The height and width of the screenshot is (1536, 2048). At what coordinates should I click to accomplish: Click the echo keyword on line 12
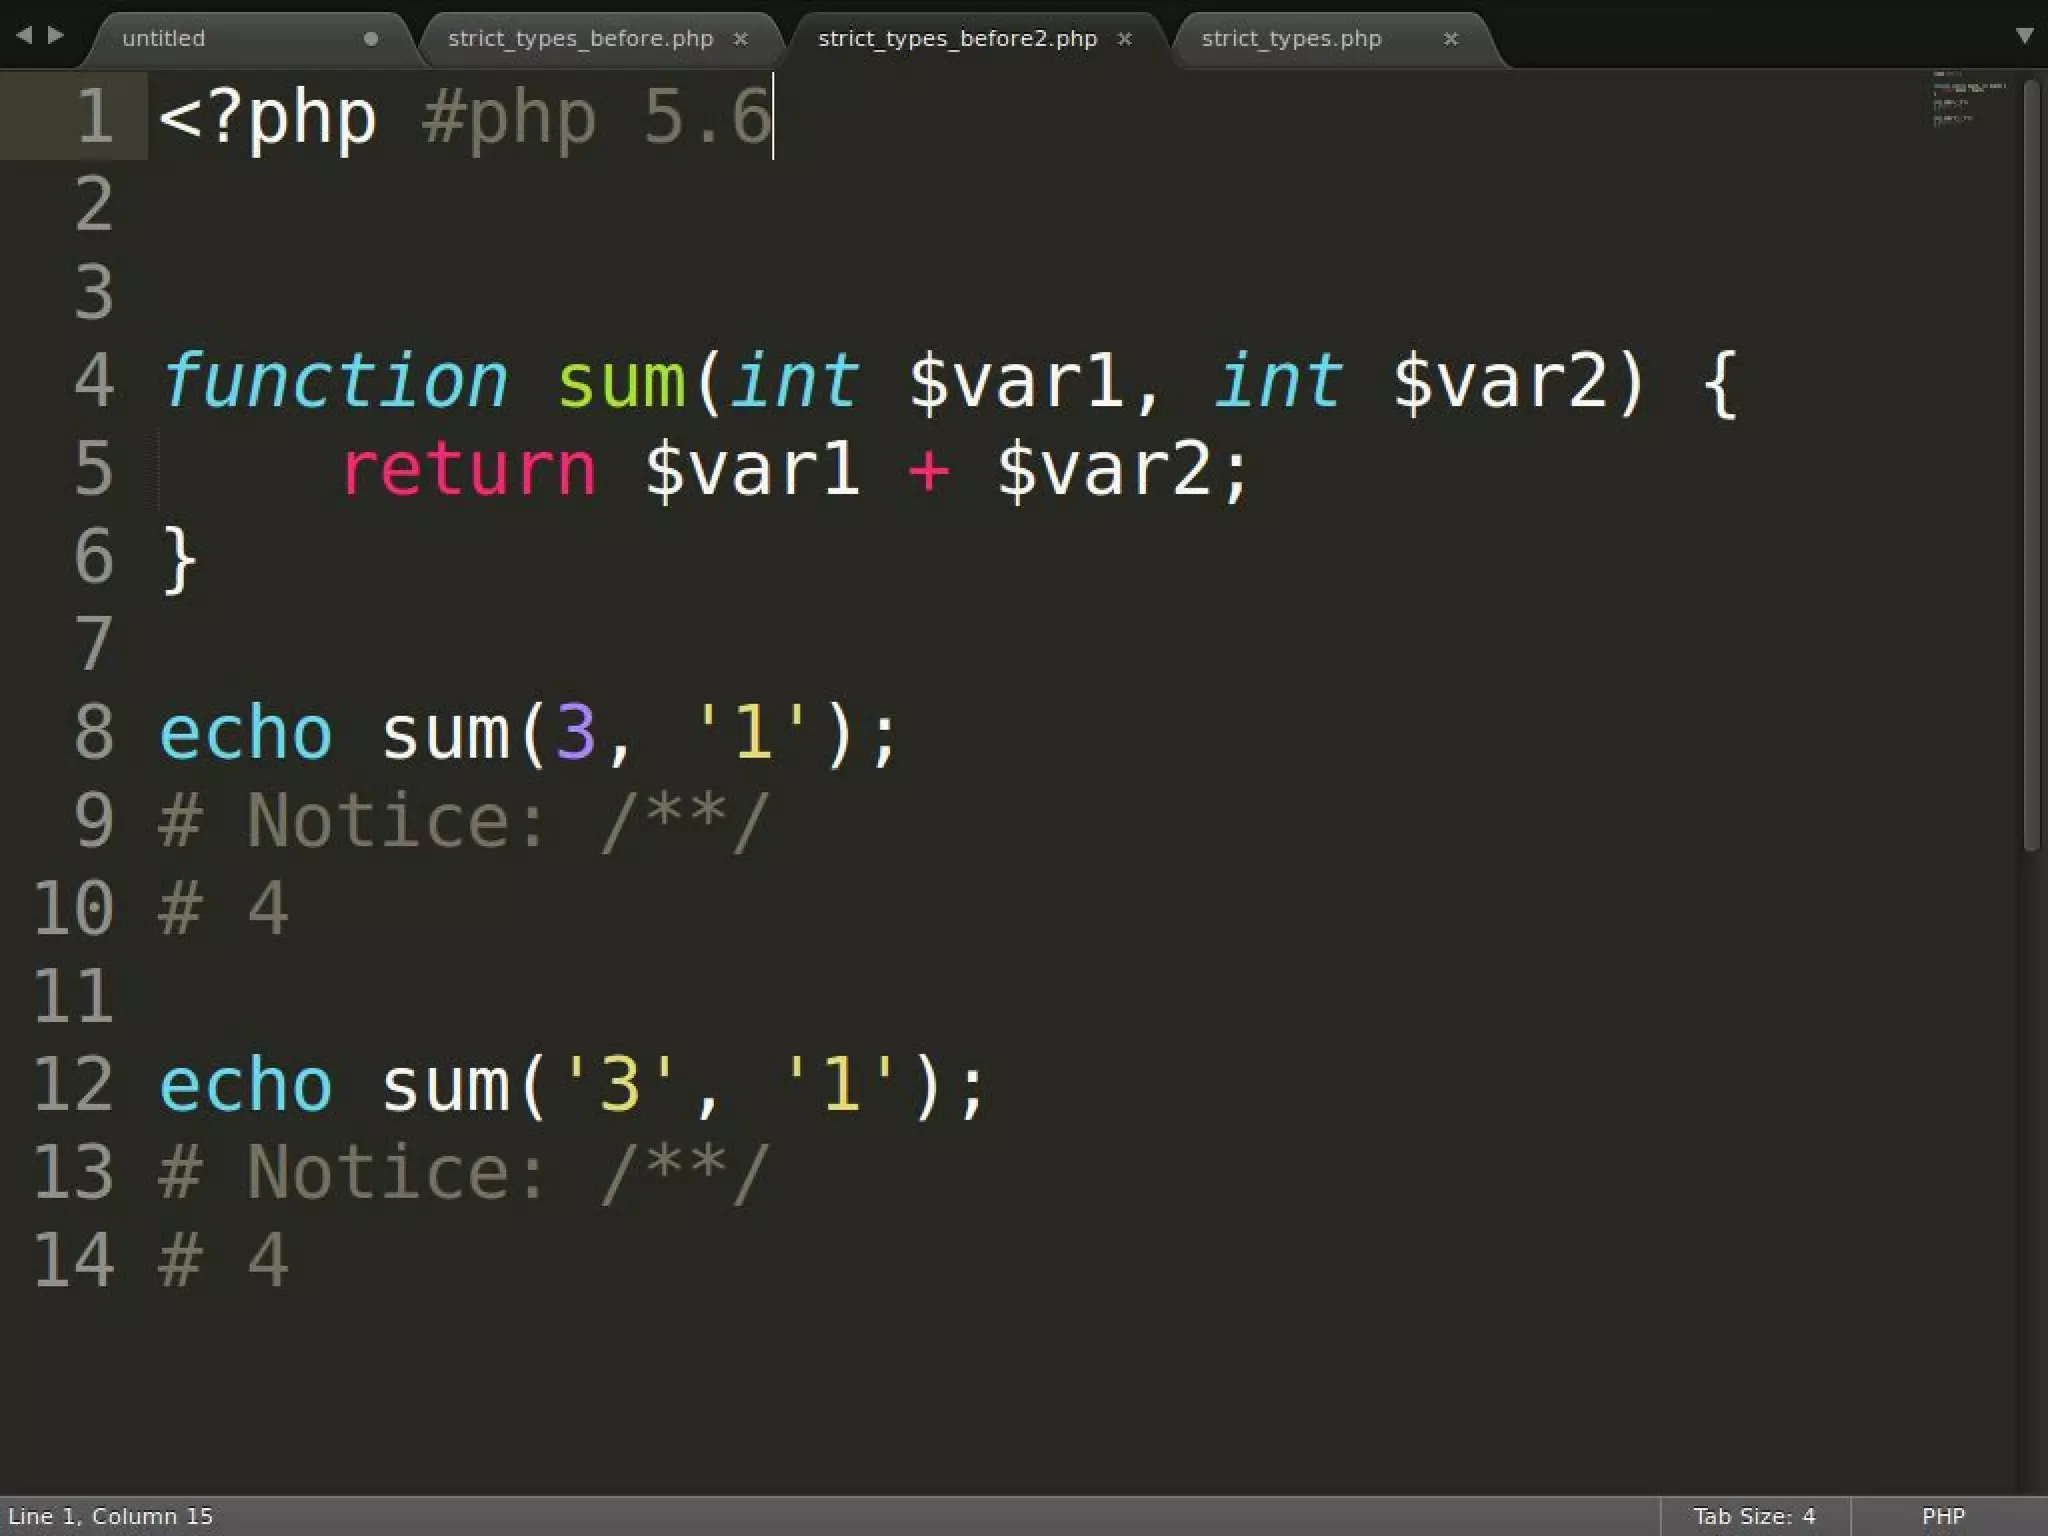tap(246, 1084)
